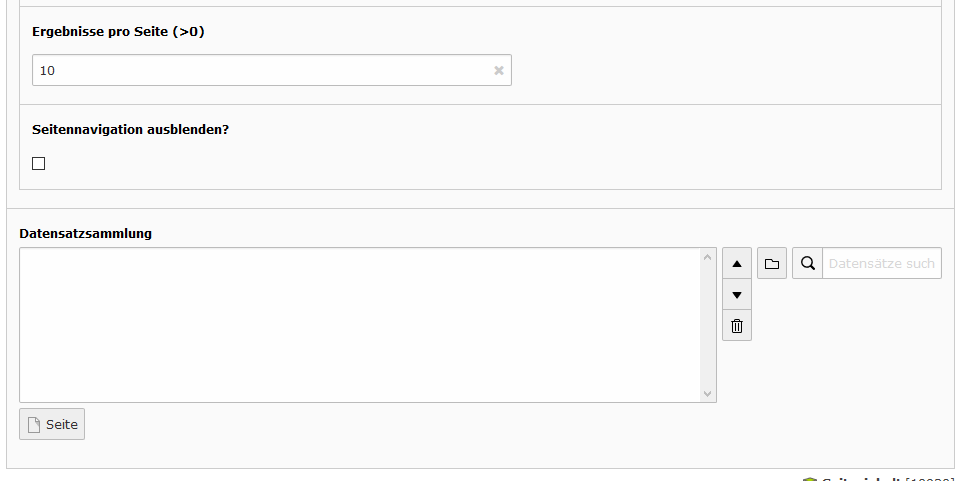Enable Seitennavigation ausblenden checkbox
Image resolution: width=968 pixels, height=481 pixels.
38,164
